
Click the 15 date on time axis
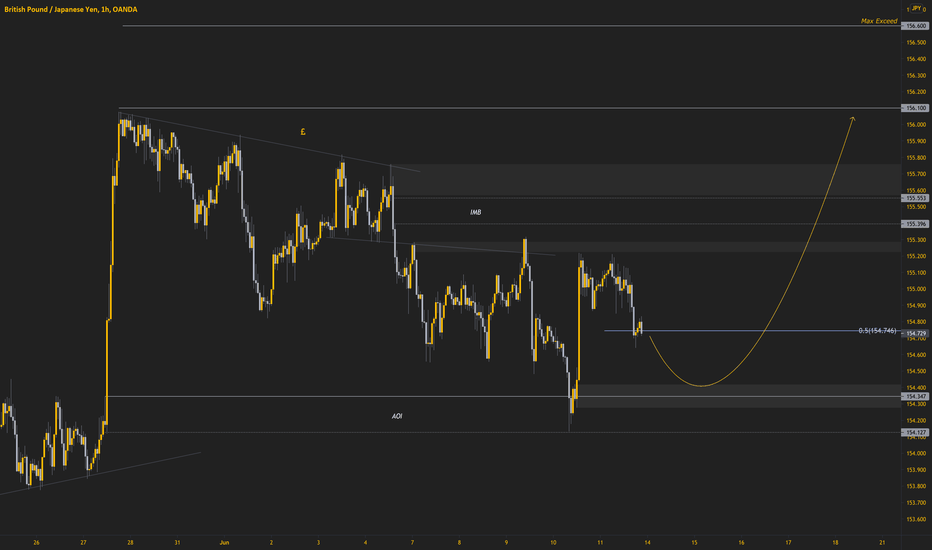[694, 542]
